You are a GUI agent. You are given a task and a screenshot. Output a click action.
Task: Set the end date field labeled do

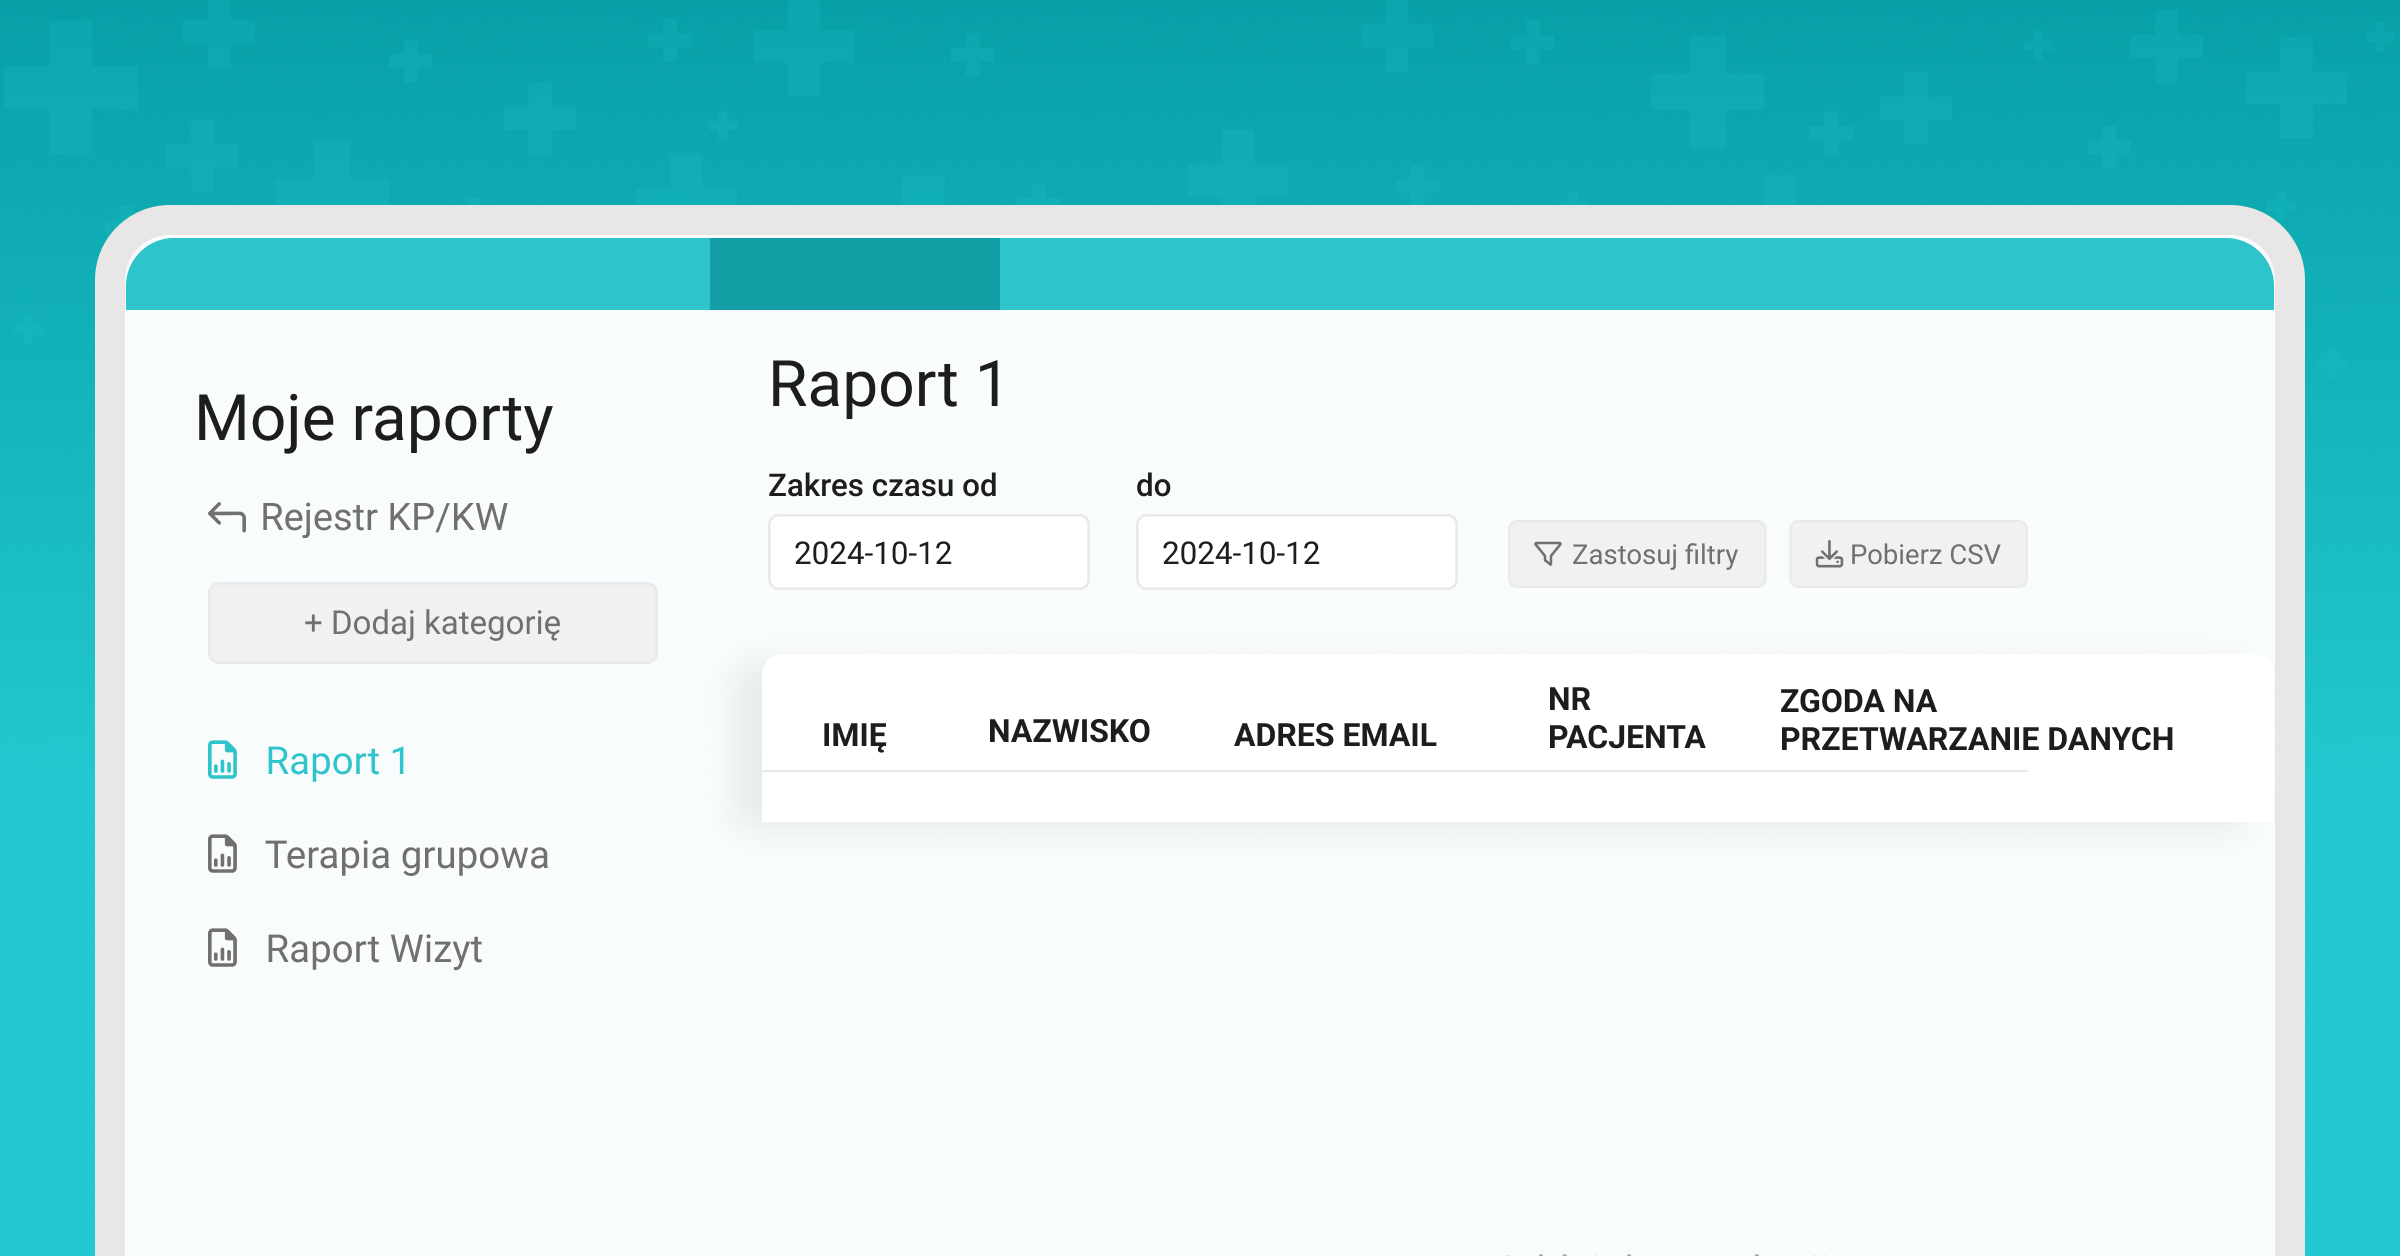[1296, 552]
